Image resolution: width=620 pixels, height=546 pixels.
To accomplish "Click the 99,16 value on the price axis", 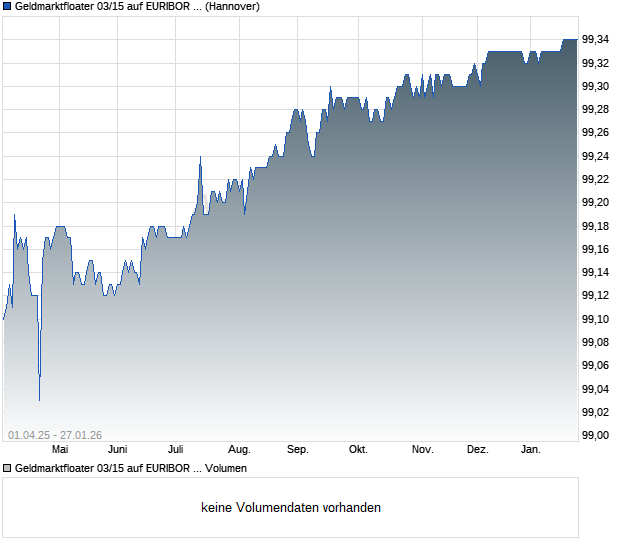I will pyautogui.click(x=595, y=249).
